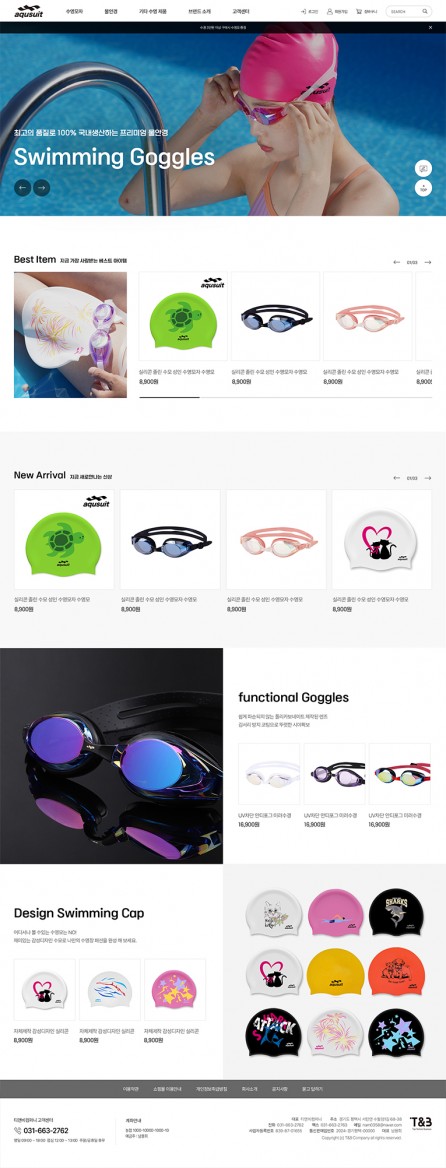Viewport: 446px width, 1168px height.
Task: Open the 회사소개 footer link
Action: click(249, 1089)
